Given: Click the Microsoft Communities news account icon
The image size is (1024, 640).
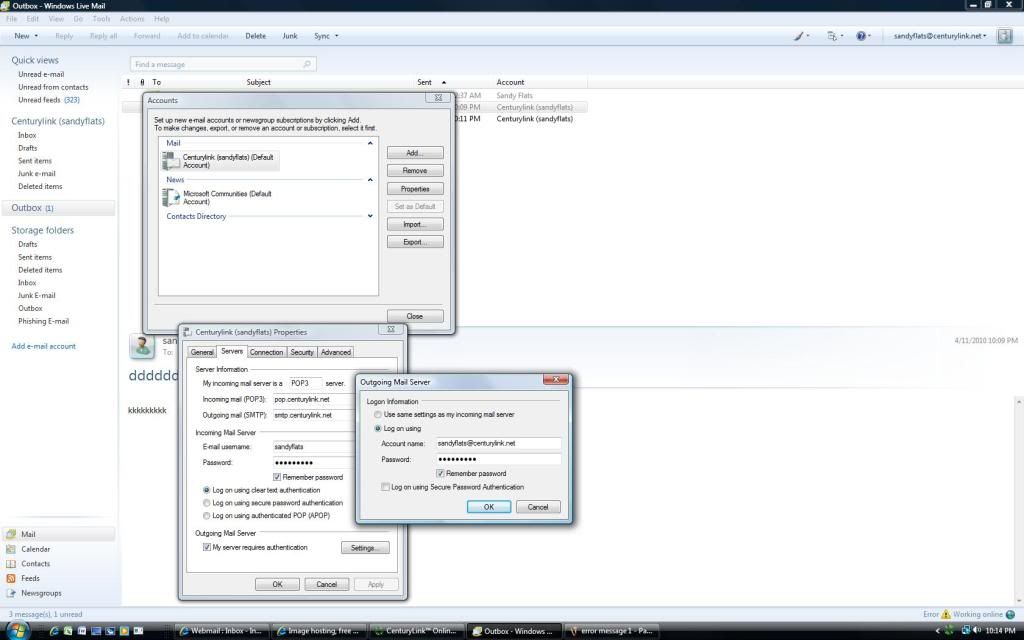Looking at the screenshot, I should tap(171, 197).
